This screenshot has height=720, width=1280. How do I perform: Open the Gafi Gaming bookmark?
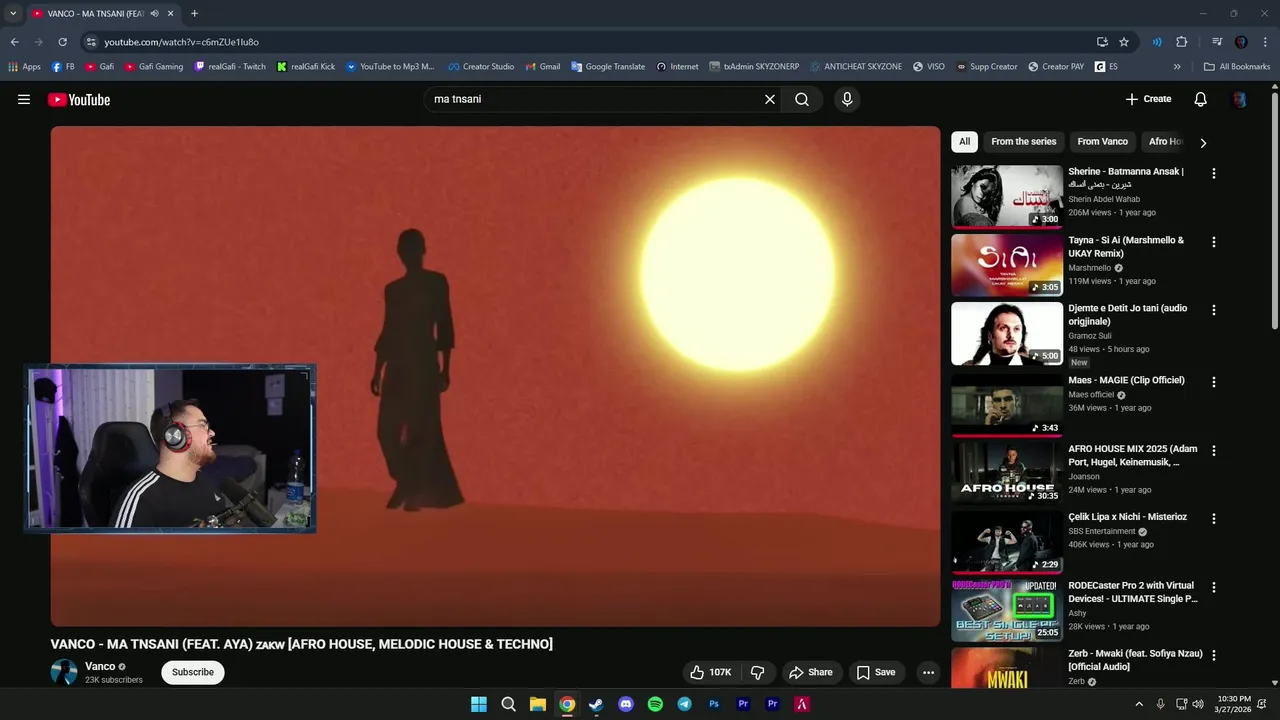click(x=154, y=67)
